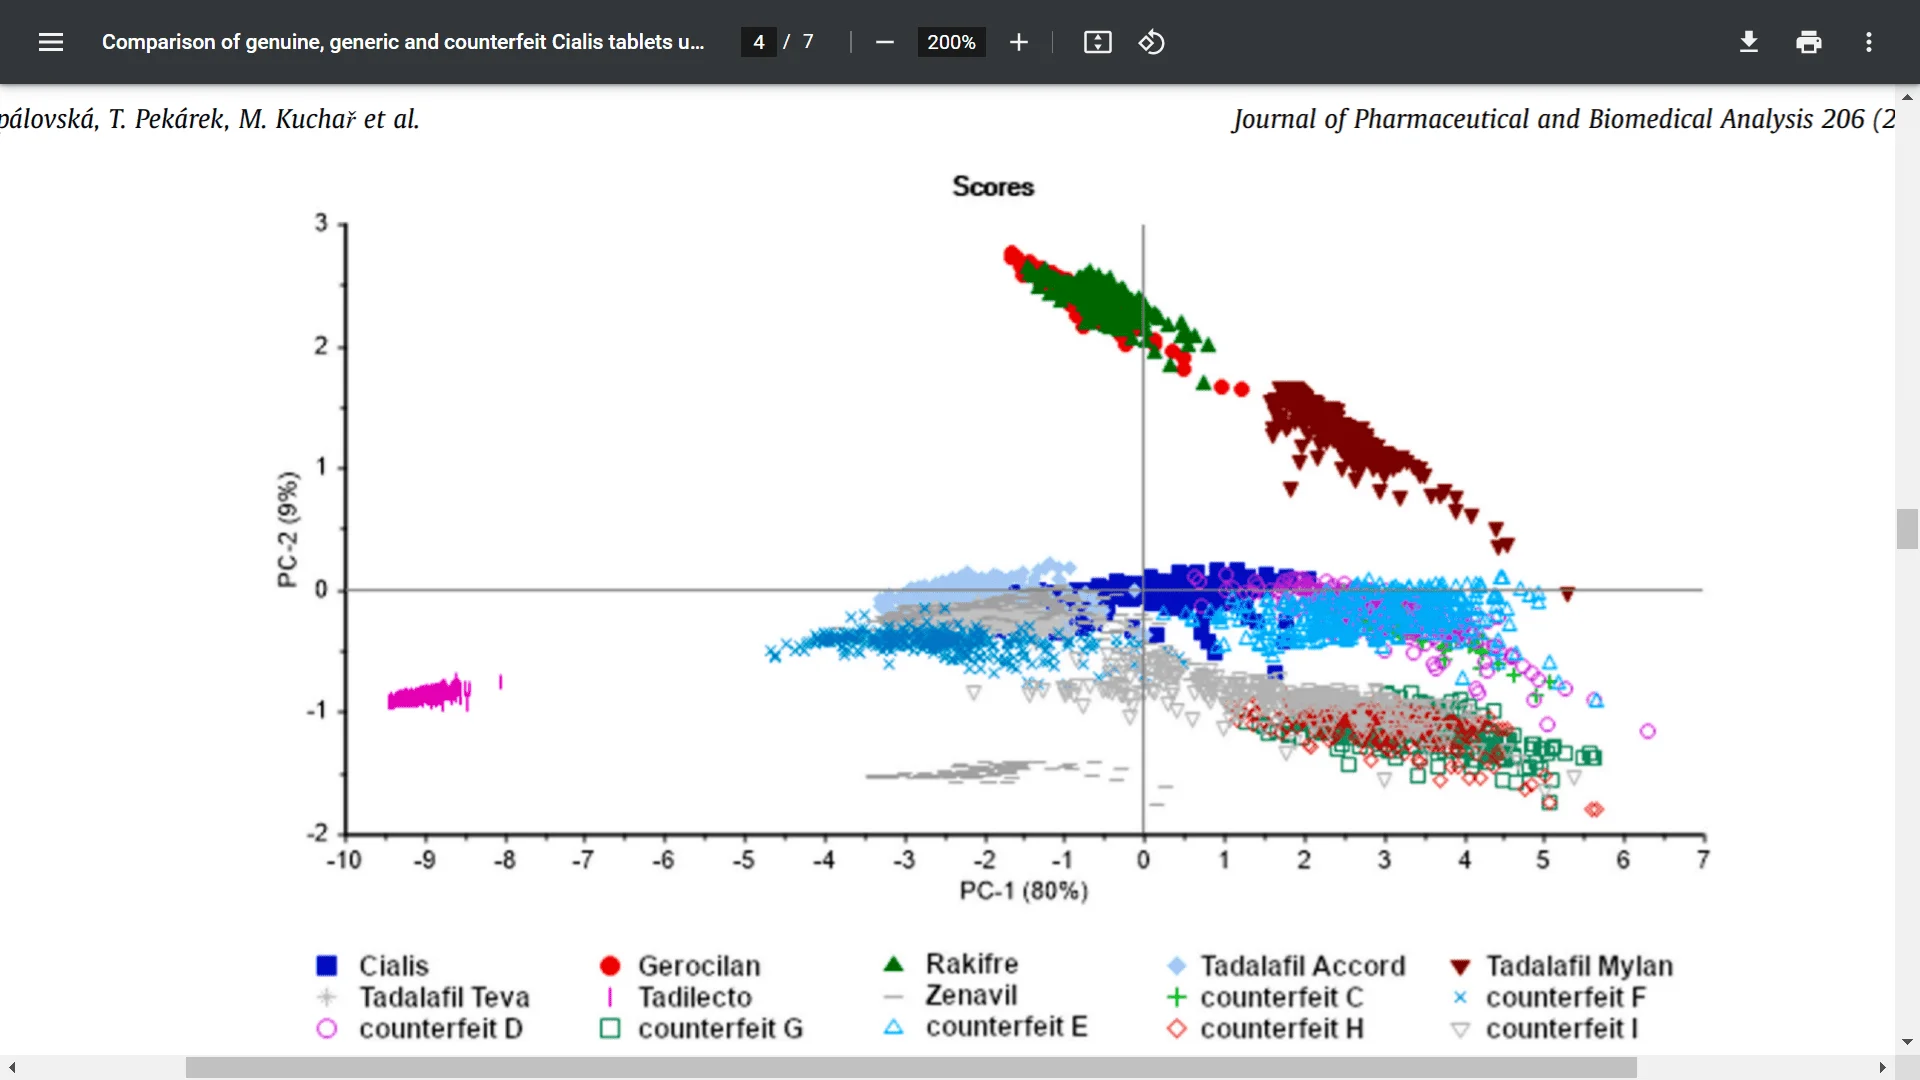Click the "Tadalafil Accord" legend label

pos(1303,966)
